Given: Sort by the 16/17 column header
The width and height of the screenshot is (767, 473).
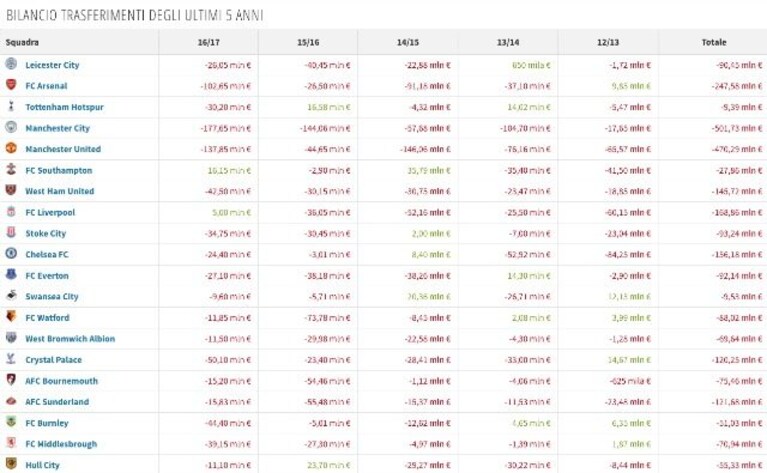Looking at the screenshot, I should (208, 43).
